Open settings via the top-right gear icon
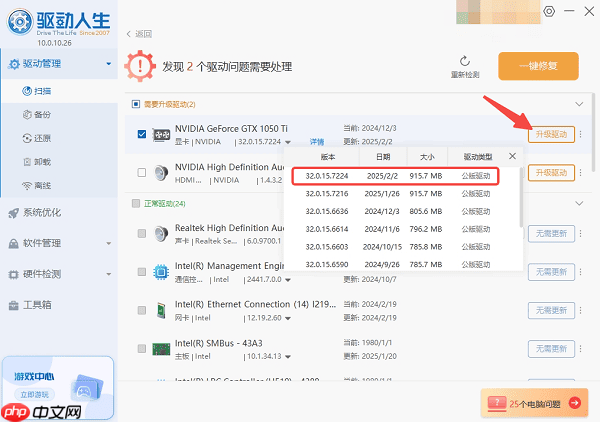This screenshot has width=600, height=422. (549, 11)
